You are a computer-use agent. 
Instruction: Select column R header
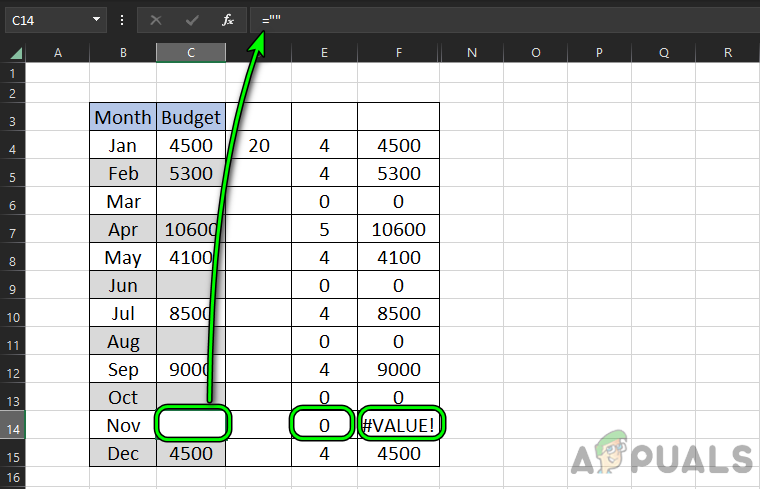(x=728, y=53)
